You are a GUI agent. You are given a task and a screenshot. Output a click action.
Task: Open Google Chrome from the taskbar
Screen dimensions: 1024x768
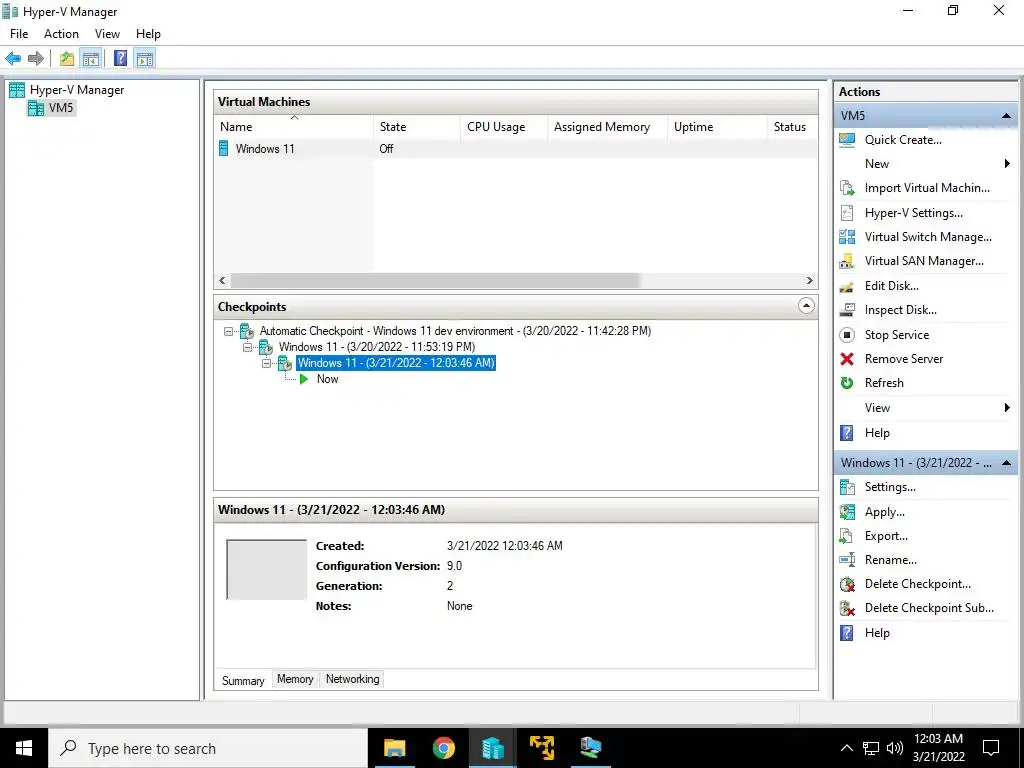[x=443, y=748]
